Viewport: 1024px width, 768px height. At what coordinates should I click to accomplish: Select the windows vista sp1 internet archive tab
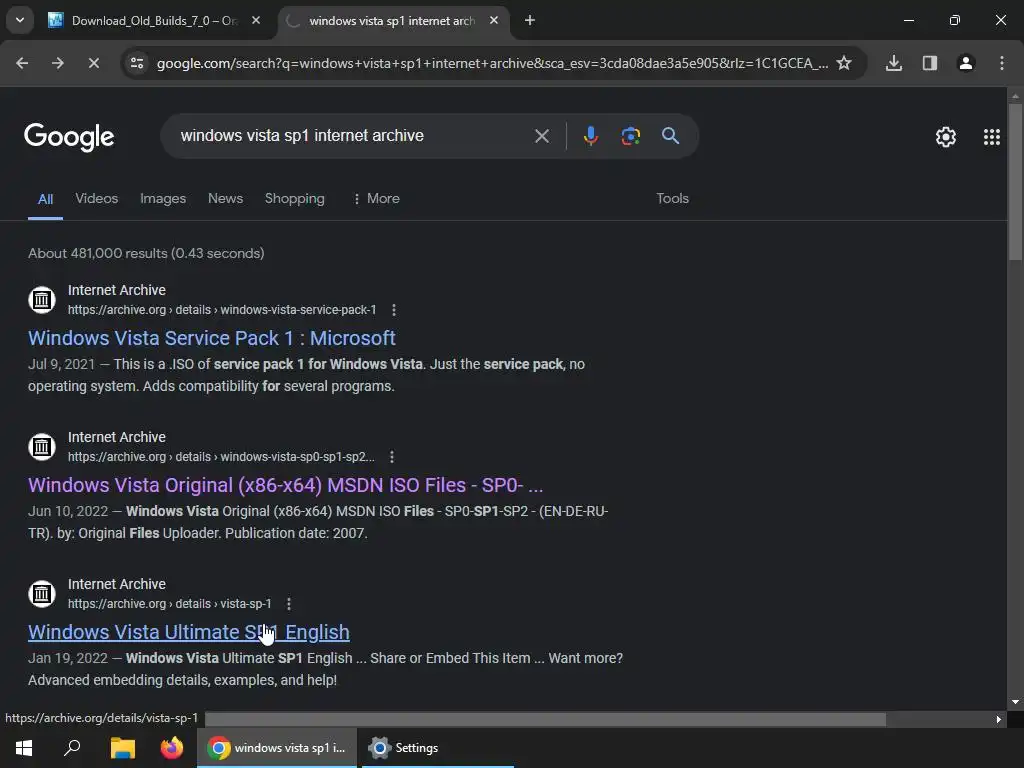coord(392,21)
